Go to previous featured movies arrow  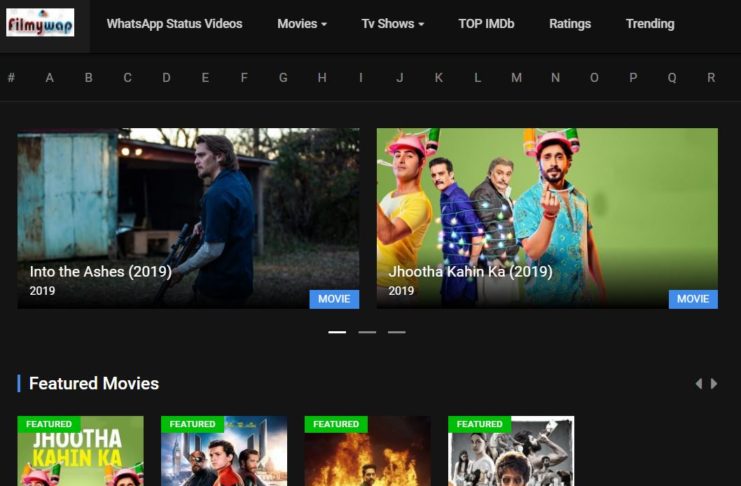(698, 384)
